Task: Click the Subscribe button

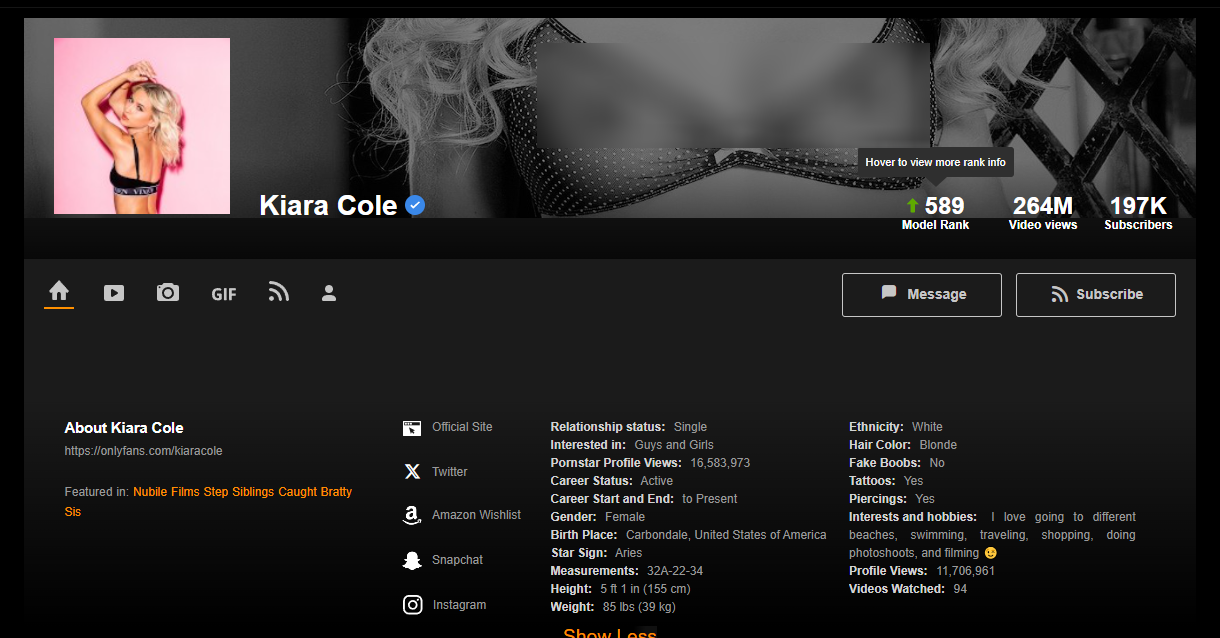Action: (x=1095, y=294)
